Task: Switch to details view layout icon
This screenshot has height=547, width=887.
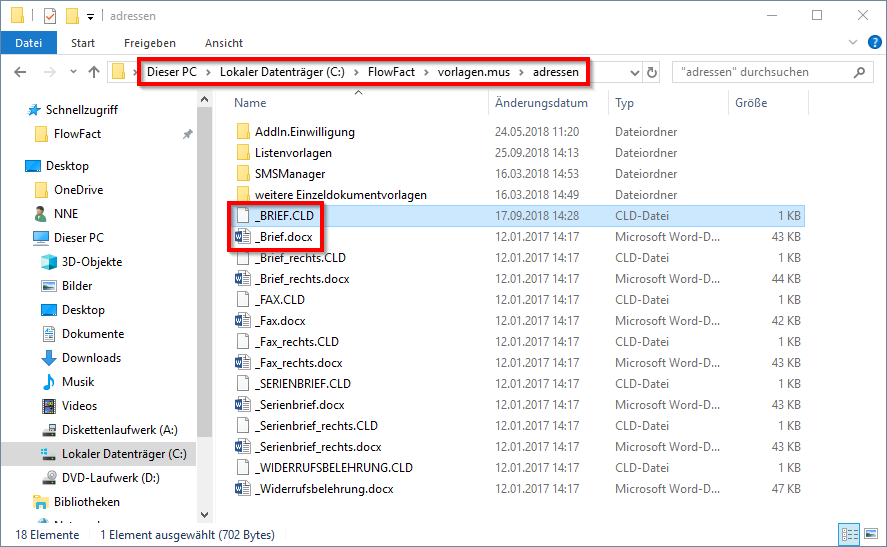Action: [850, 534]
